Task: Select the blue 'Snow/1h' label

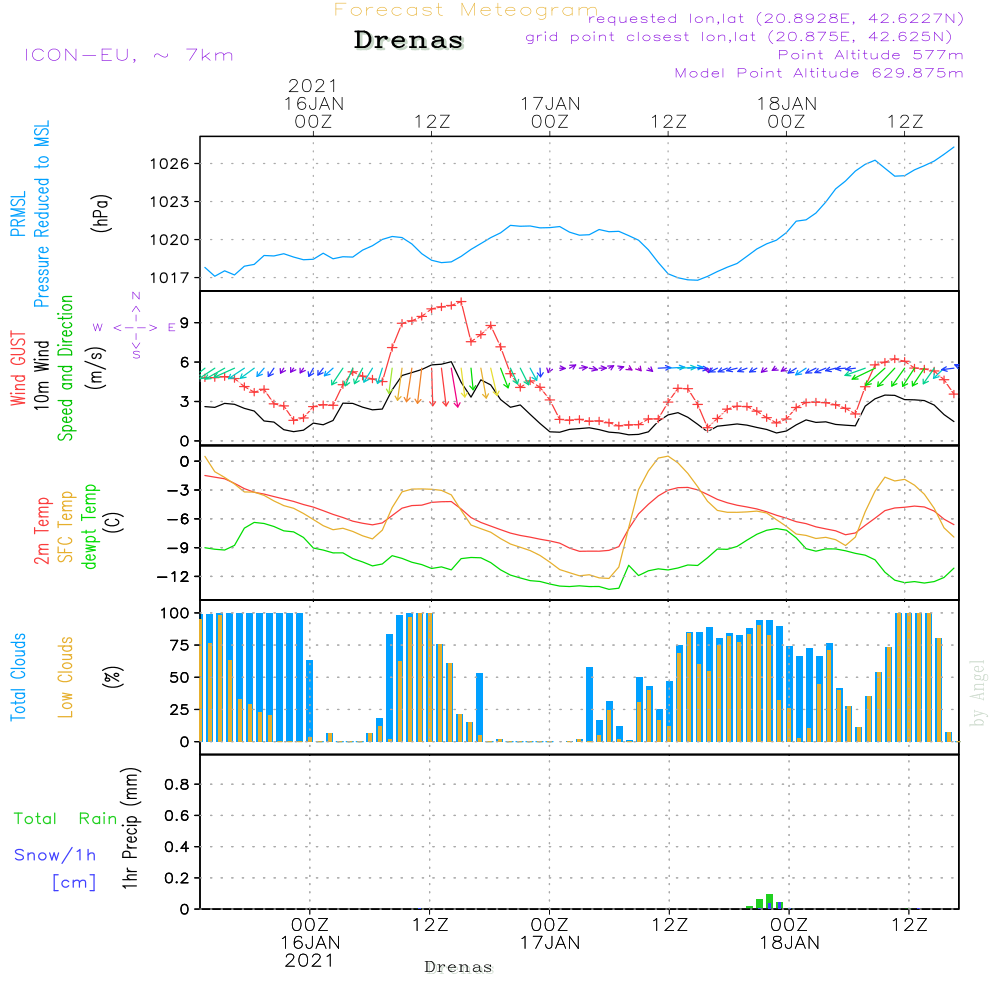Action: [x=55, y=855]
